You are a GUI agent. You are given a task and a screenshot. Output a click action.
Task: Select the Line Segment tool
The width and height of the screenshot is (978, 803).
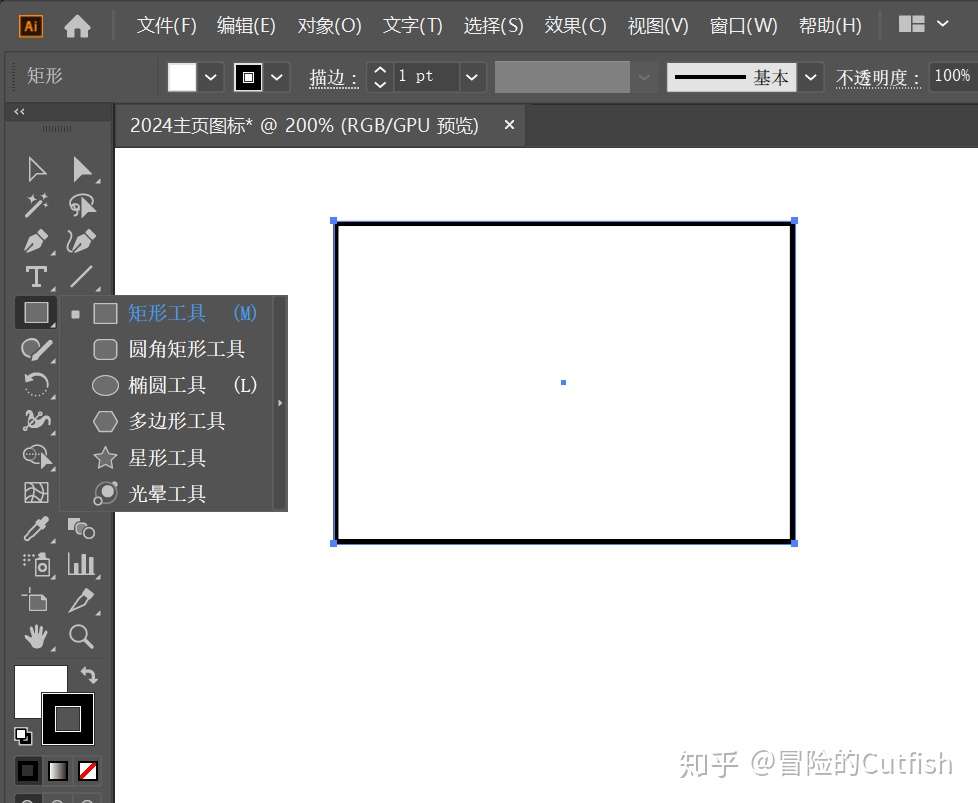tap(82, 277)
